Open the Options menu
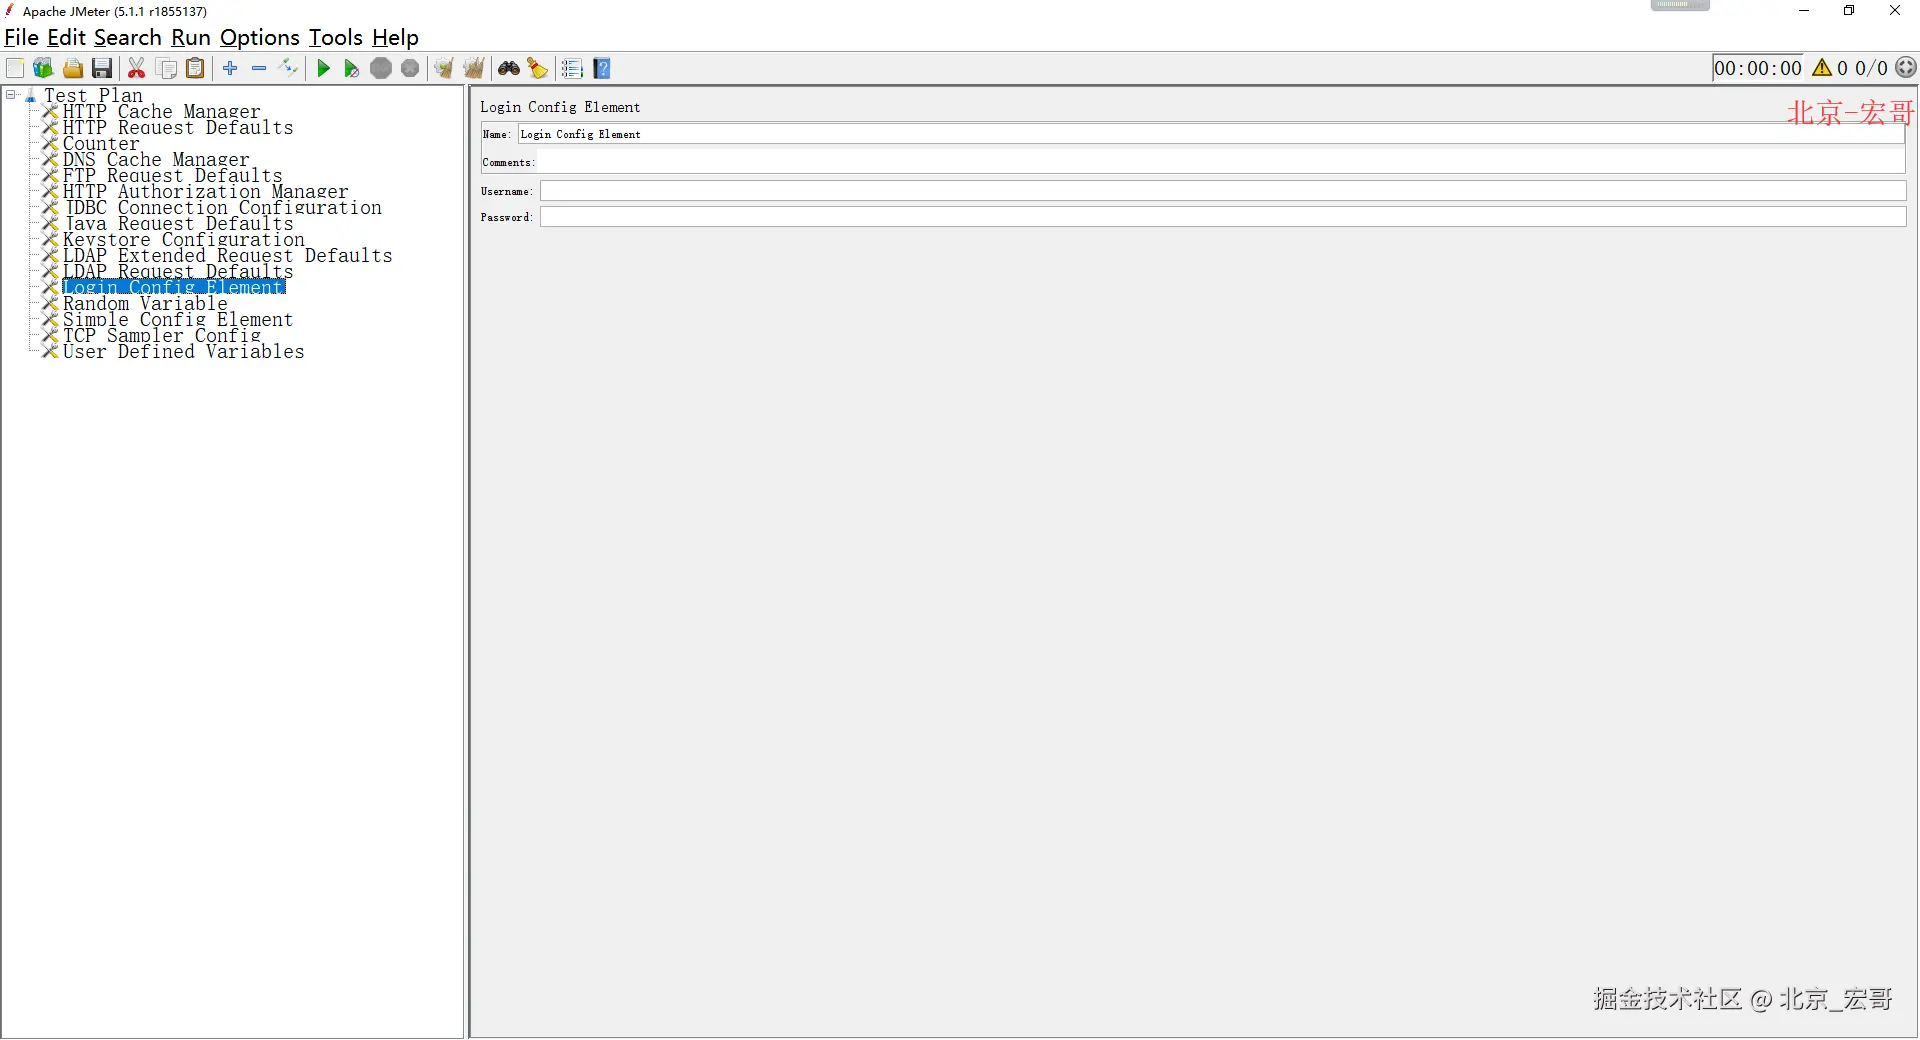Screen dimensions: 1920x1040 pos(260,38)
